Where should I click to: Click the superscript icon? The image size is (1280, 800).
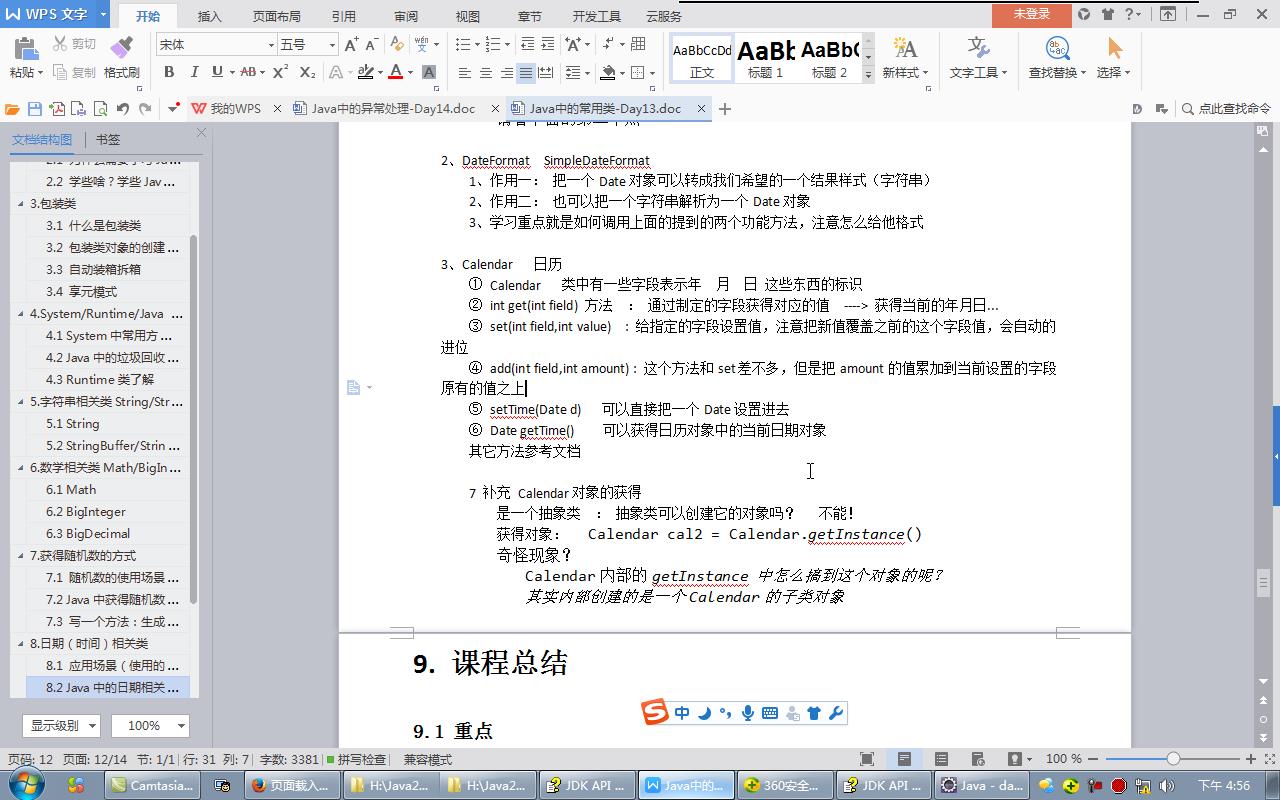click(281, 72)
